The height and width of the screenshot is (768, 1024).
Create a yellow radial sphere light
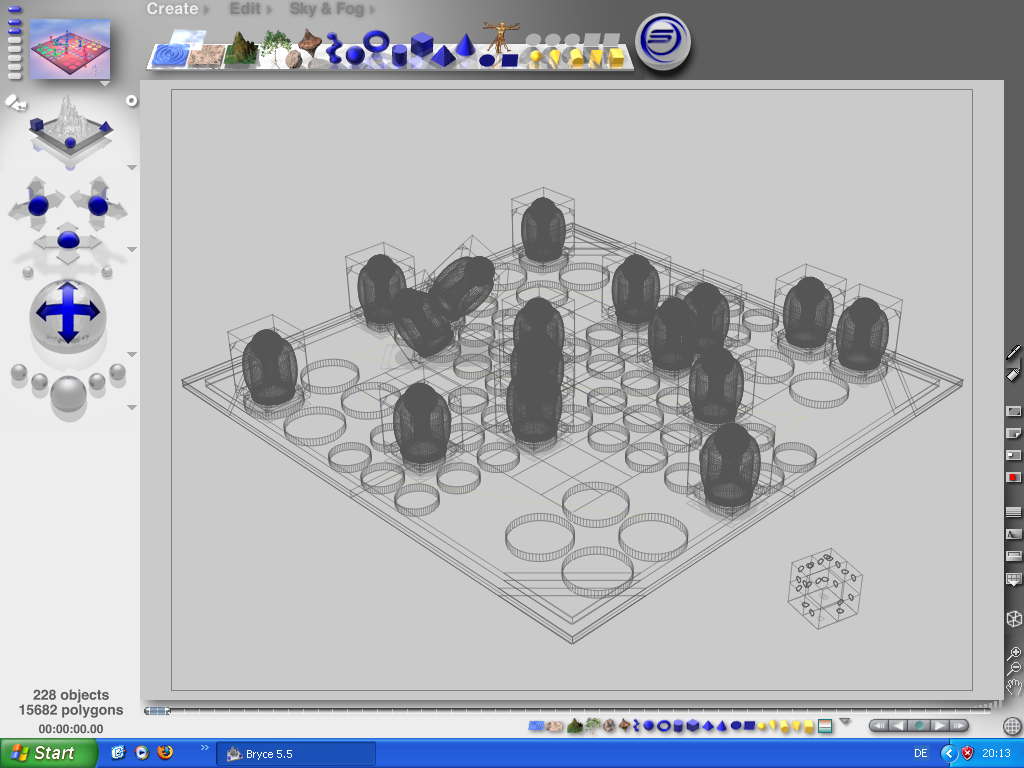[535, 57]
